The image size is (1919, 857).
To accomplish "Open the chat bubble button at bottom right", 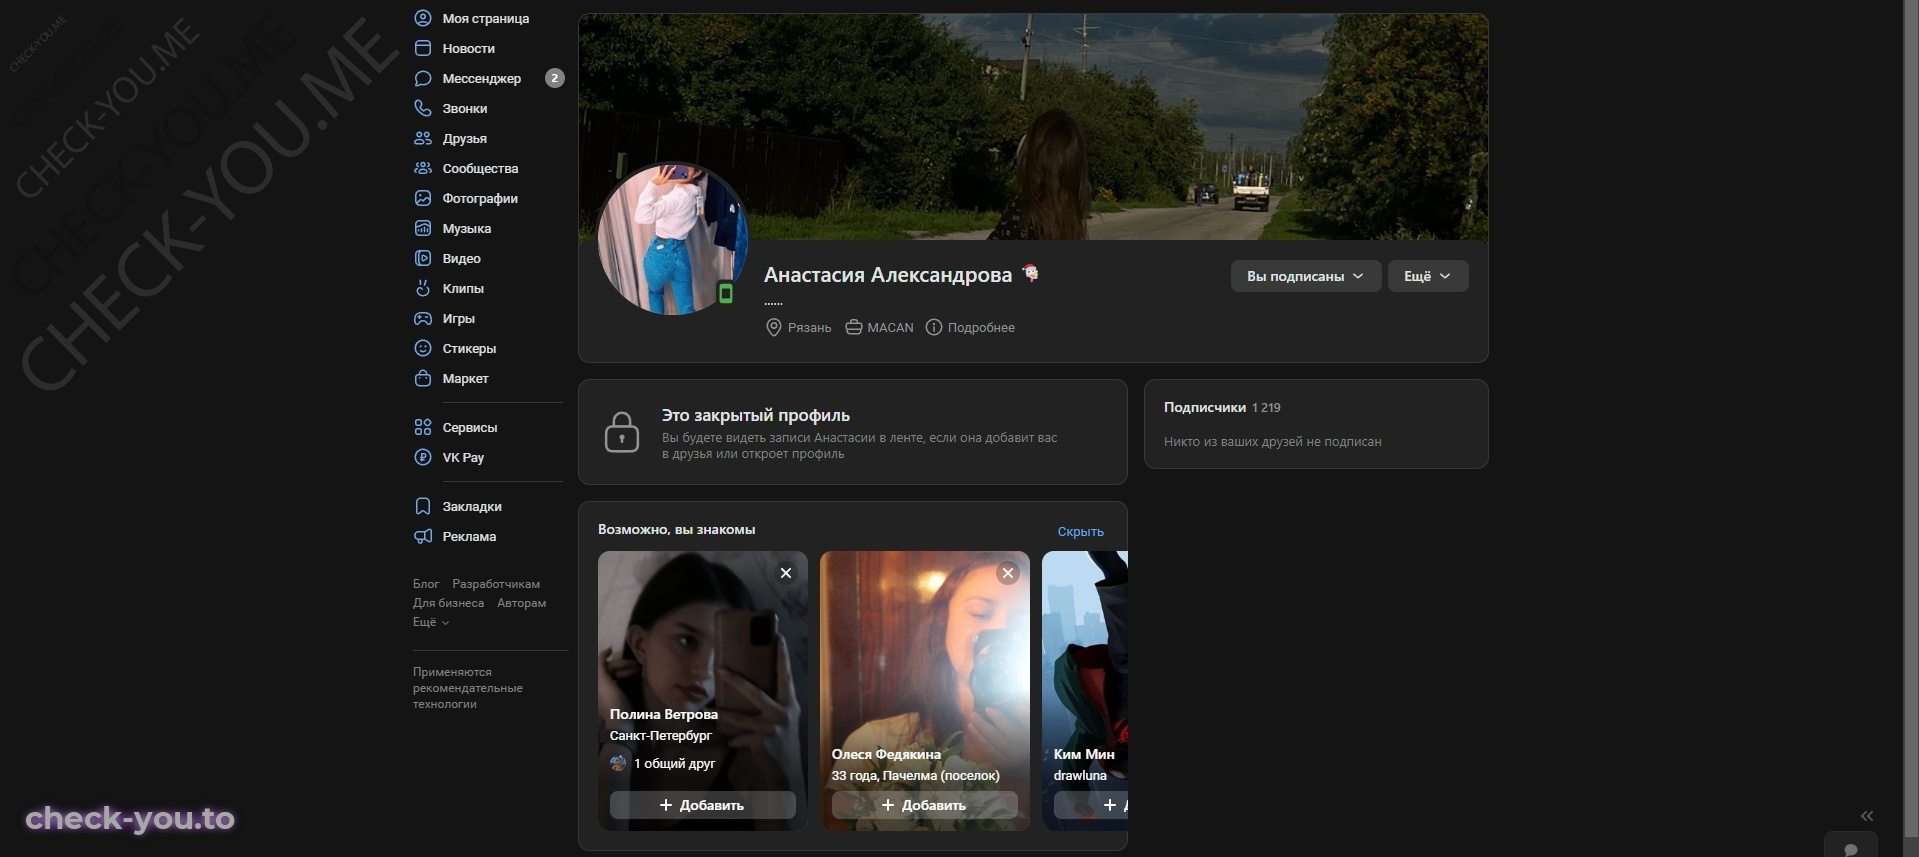I will (x=1851, y=846).
